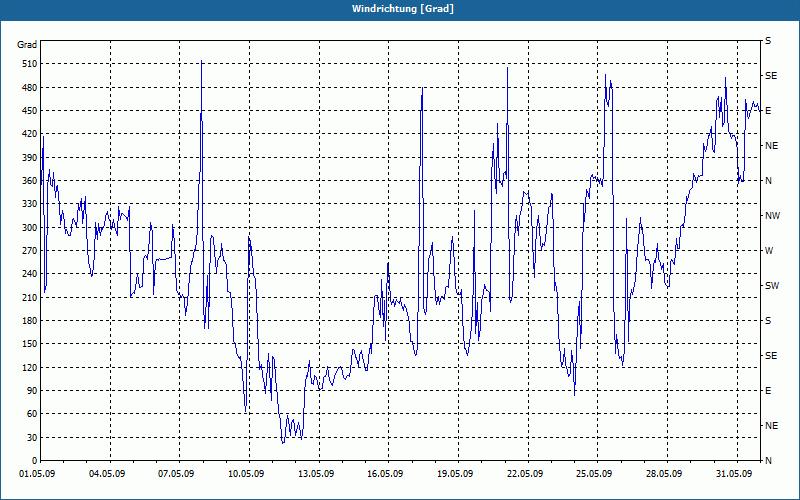Select the 450 tick label on the degree axis

coord(29,111)
